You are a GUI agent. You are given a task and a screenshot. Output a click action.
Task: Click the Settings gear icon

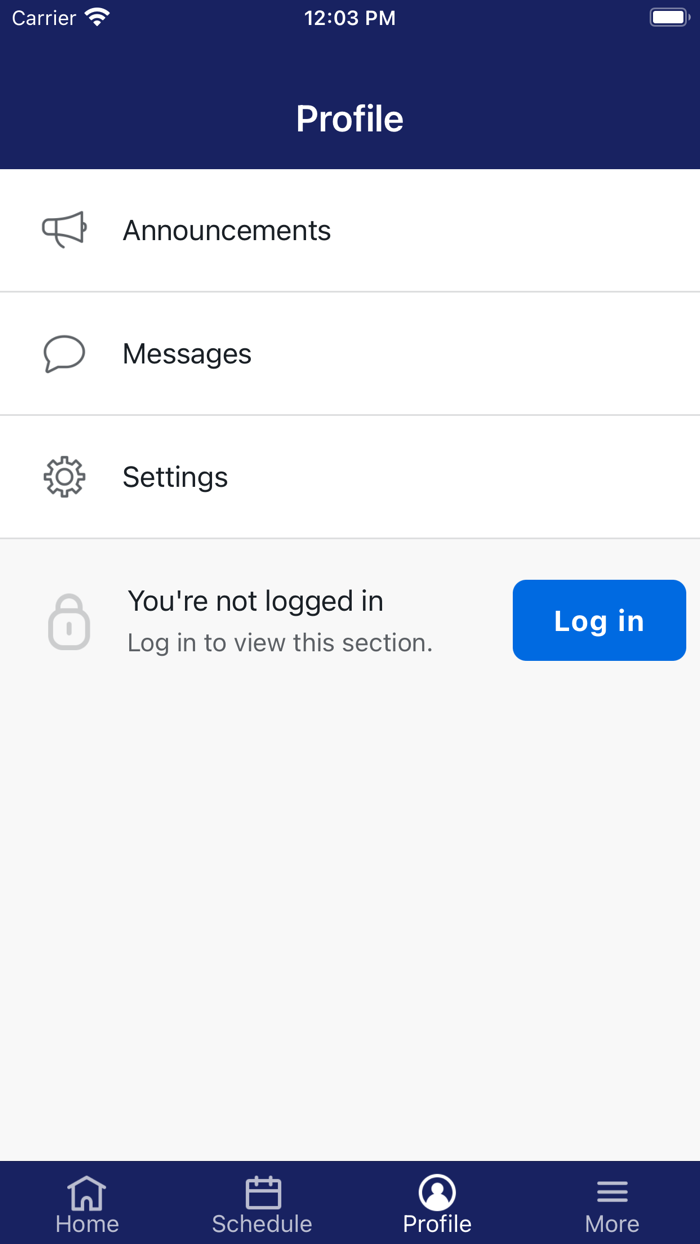pyautogui.click(x=64, y=477)
